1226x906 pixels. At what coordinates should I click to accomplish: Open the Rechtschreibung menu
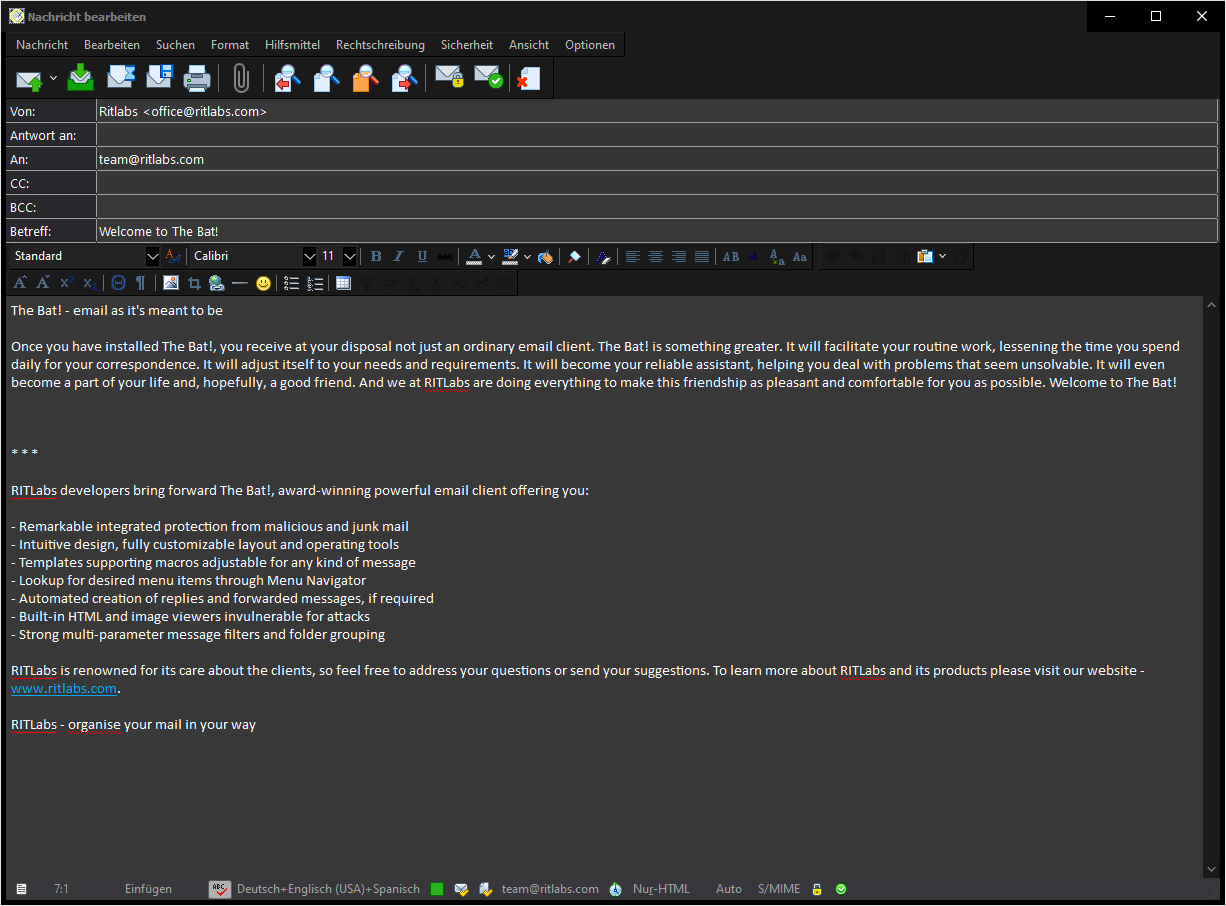point(380,45)
